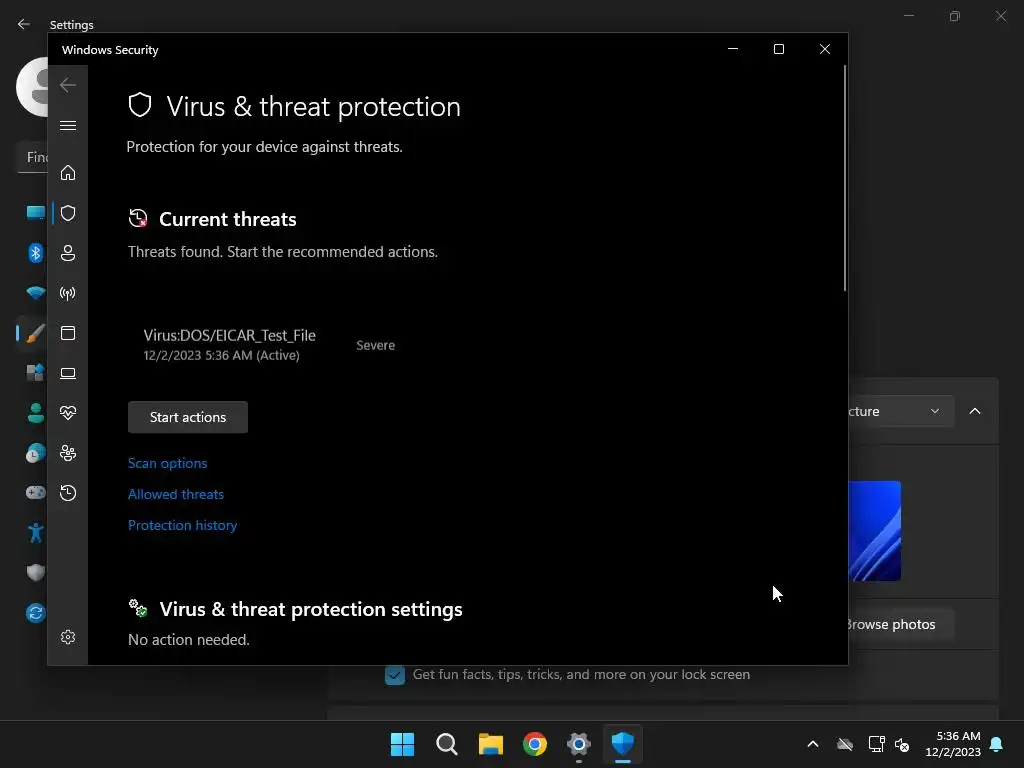The image size is (1024, 768).
Task: Click the Windows Security vertical scrollbar
Action: [844, 178]
